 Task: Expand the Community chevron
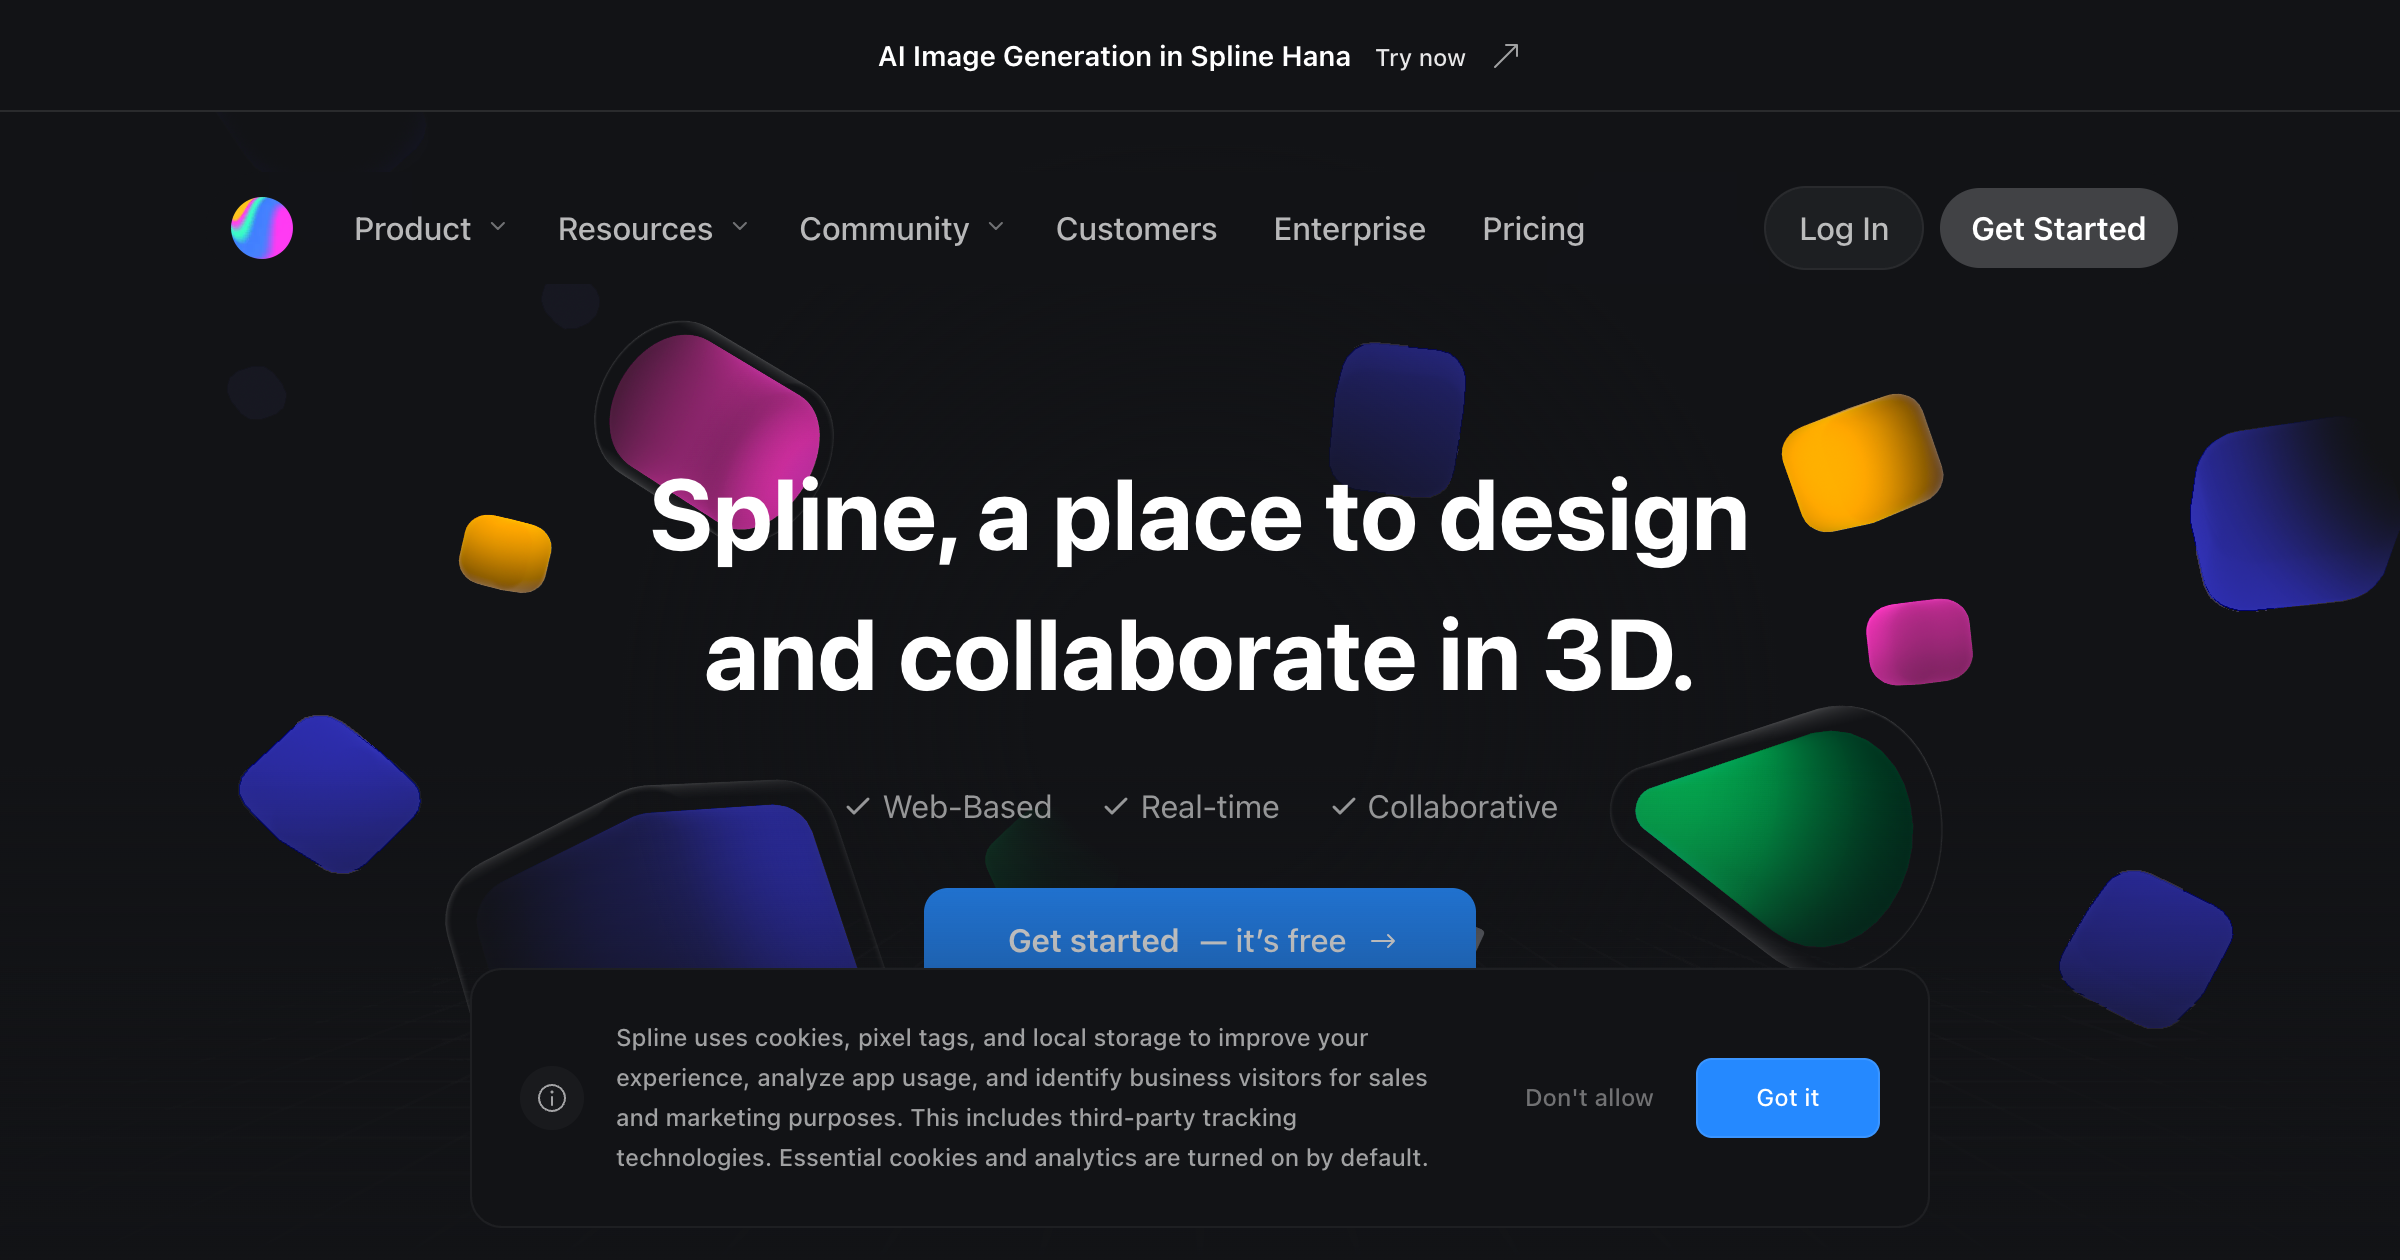(x=996, y=227)
